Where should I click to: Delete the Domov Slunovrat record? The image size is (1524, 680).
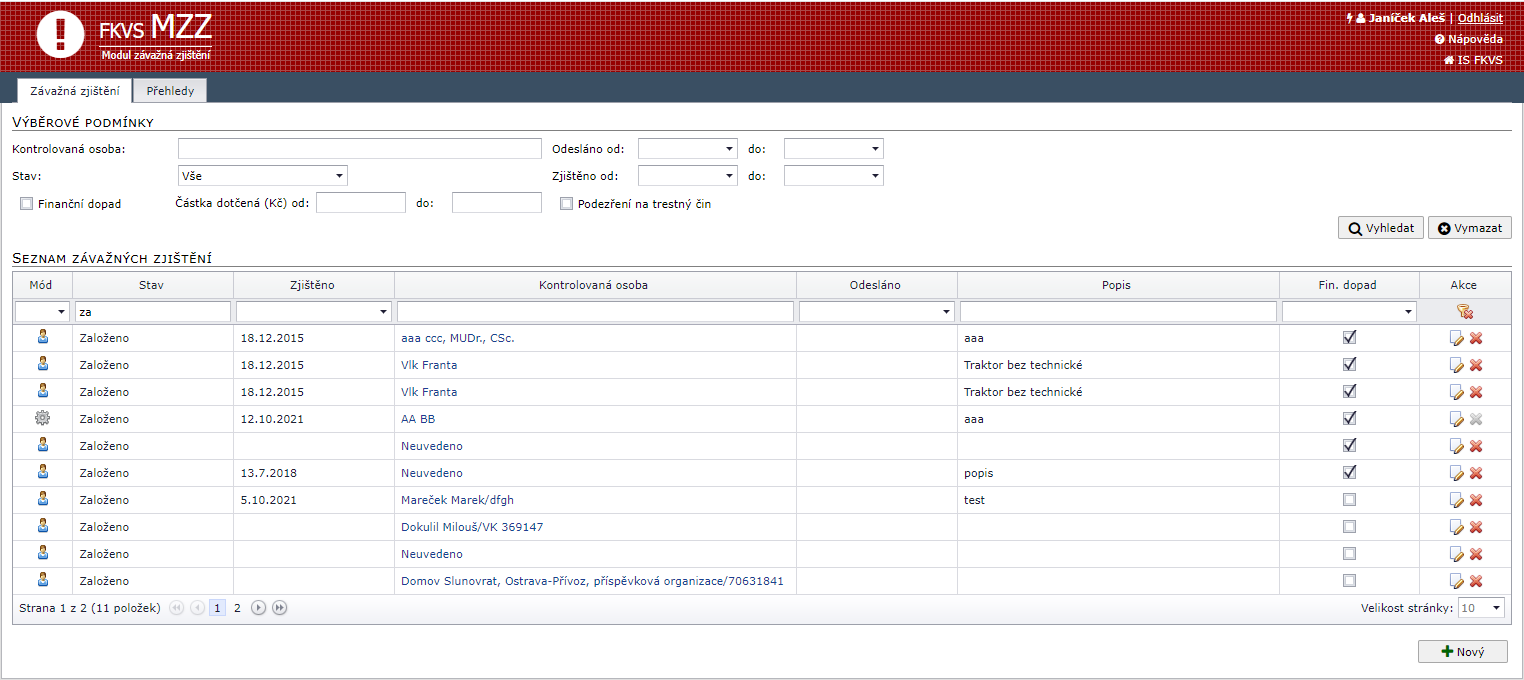(1476, 581)
